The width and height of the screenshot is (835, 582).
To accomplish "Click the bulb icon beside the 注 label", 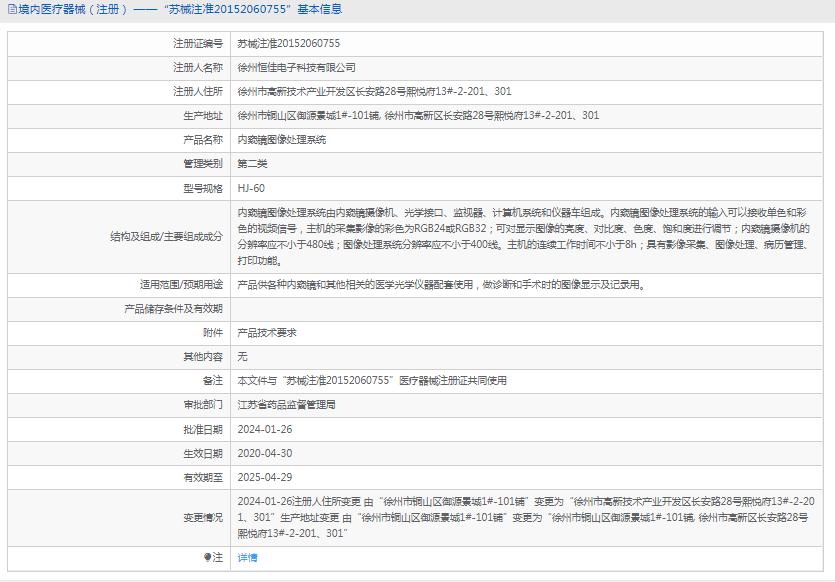I will (x=208, y=557).
